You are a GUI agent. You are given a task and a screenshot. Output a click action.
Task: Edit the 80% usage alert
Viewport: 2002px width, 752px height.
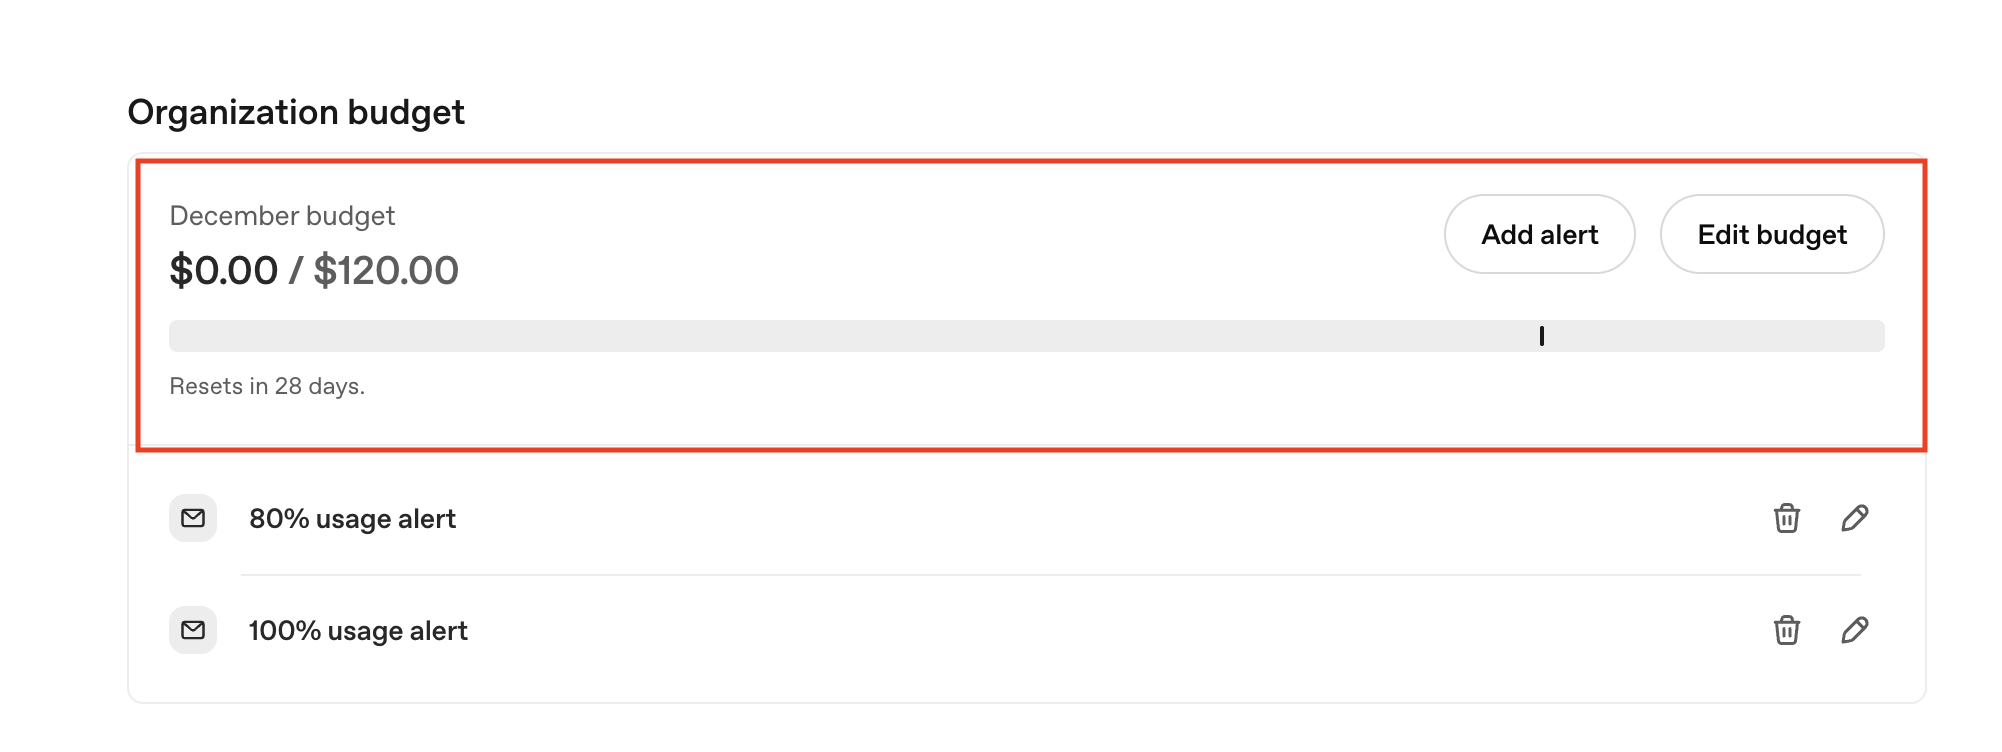click(x=1854, y=518)
